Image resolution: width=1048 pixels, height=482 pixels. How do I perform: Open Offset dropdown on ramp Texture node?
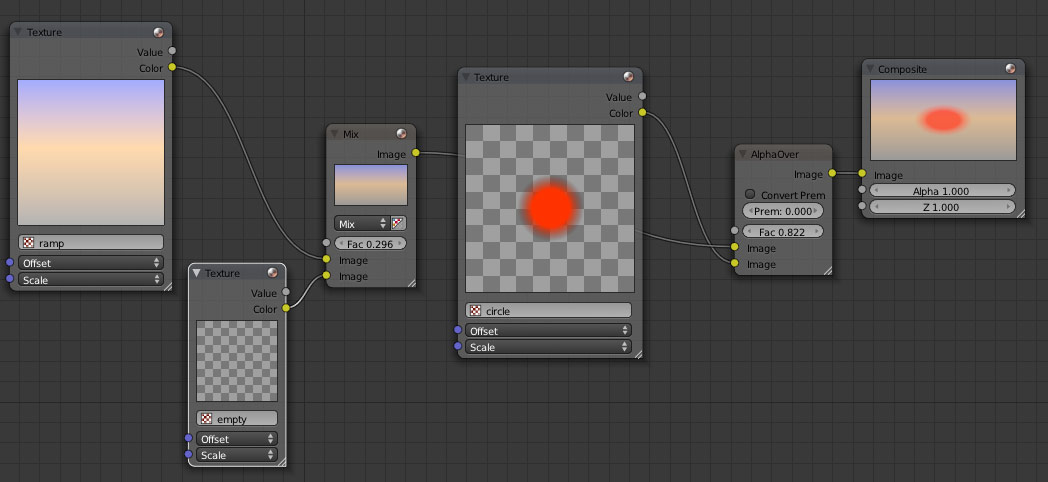point(91,263)
